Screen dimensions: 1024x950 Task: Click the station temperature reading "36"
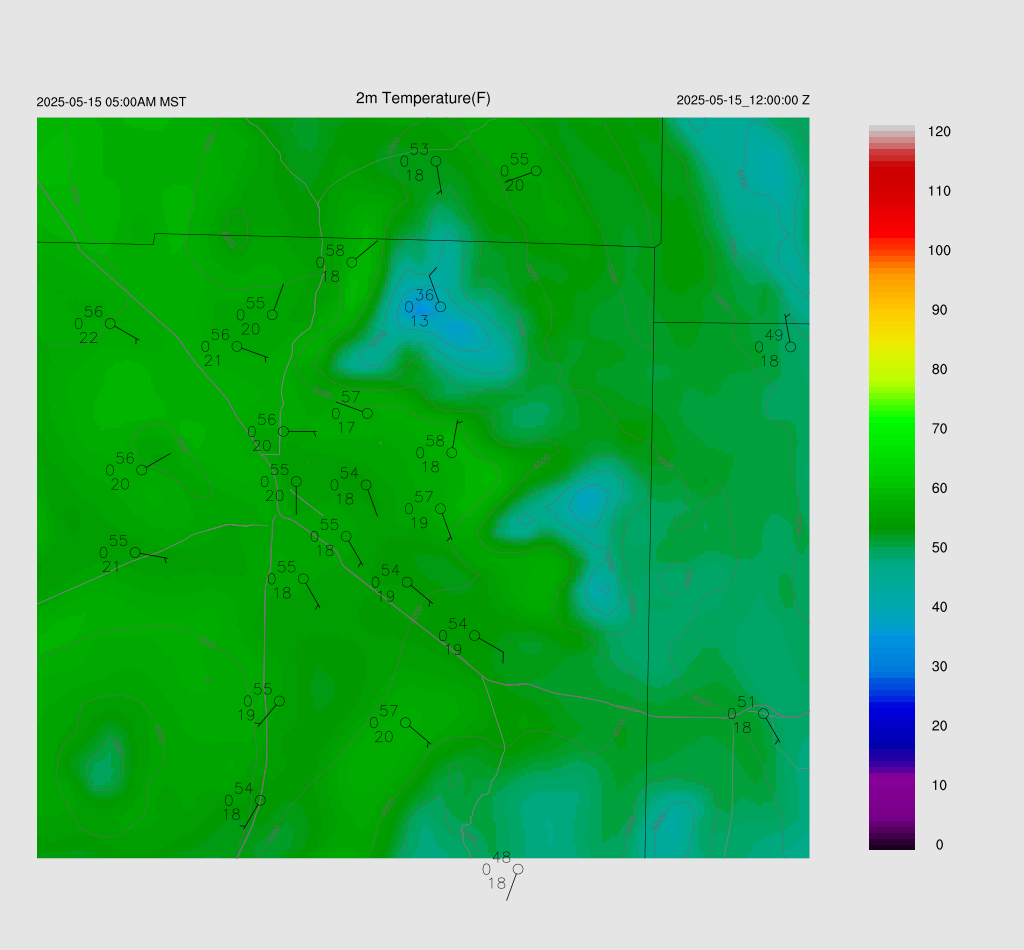click(x=424, y=295)
